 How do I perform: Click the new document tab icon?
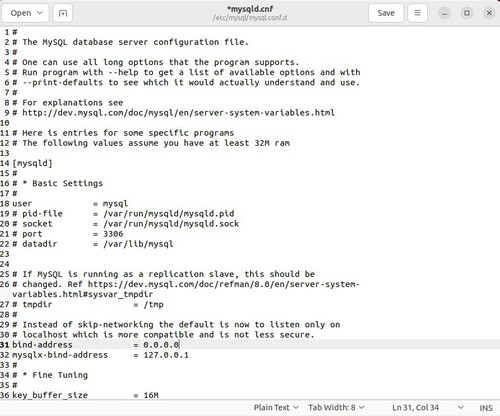(63, 13)
